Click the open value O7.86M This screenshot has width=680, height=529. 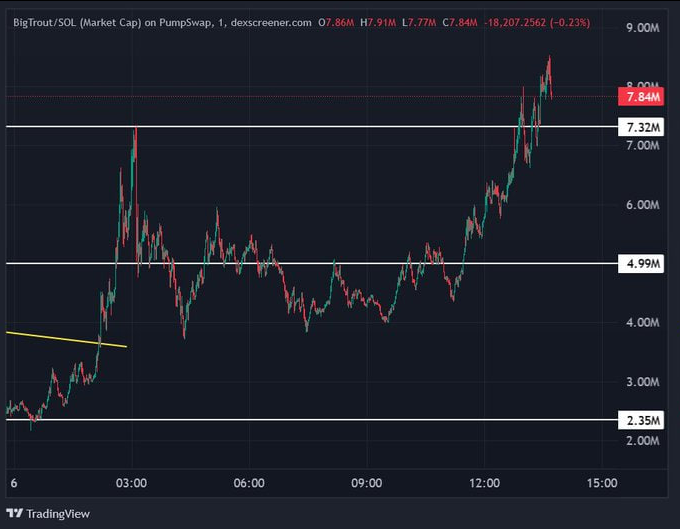pyautogui.click(x=336, y=23)
